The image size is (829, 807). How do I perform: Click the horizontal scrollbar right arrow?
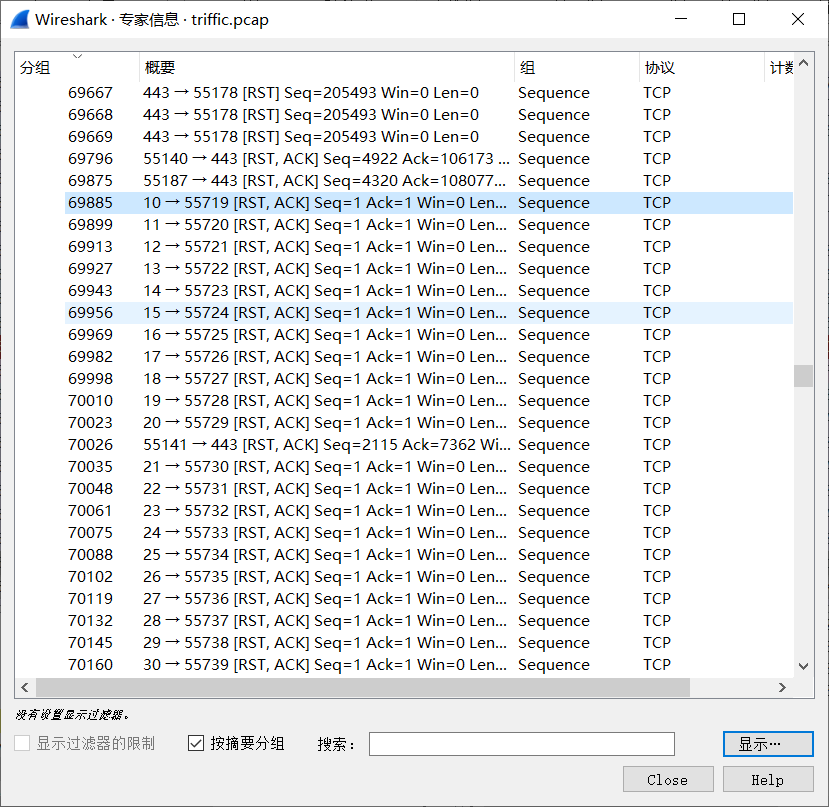782,687
